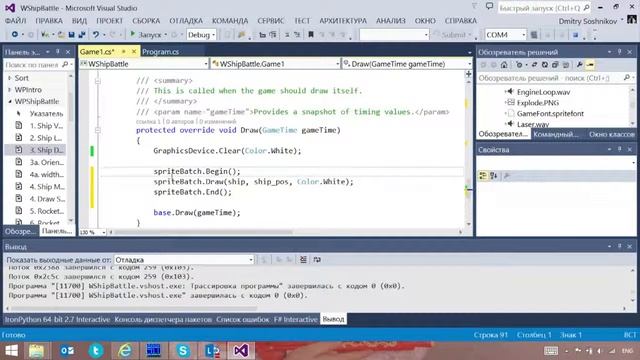640x360 pixels.
Task: Switch to the F# Interactive tab
Action: 296,319
